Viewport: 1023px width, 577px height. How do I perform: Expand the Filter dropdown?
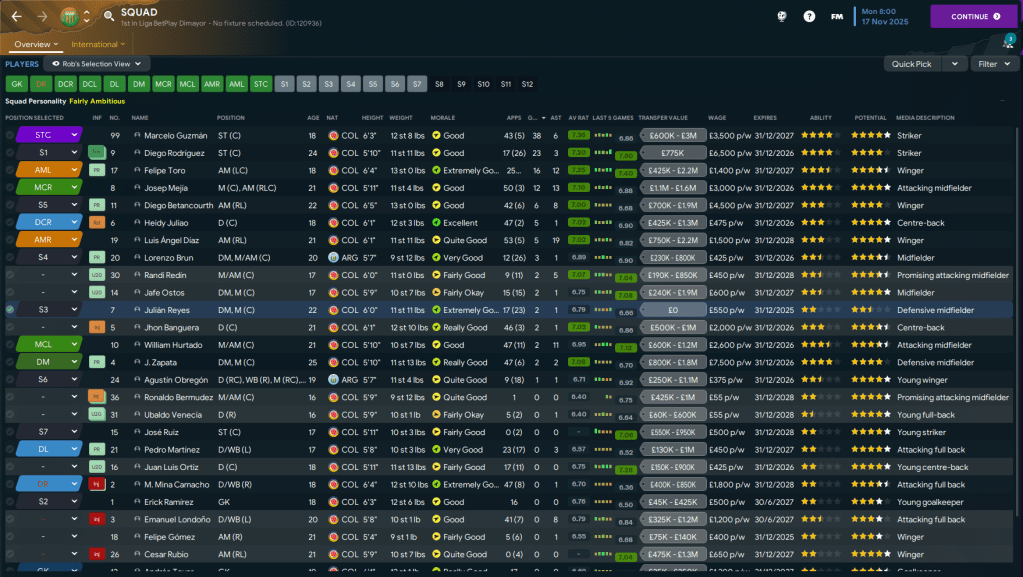[x=992, y=64]
